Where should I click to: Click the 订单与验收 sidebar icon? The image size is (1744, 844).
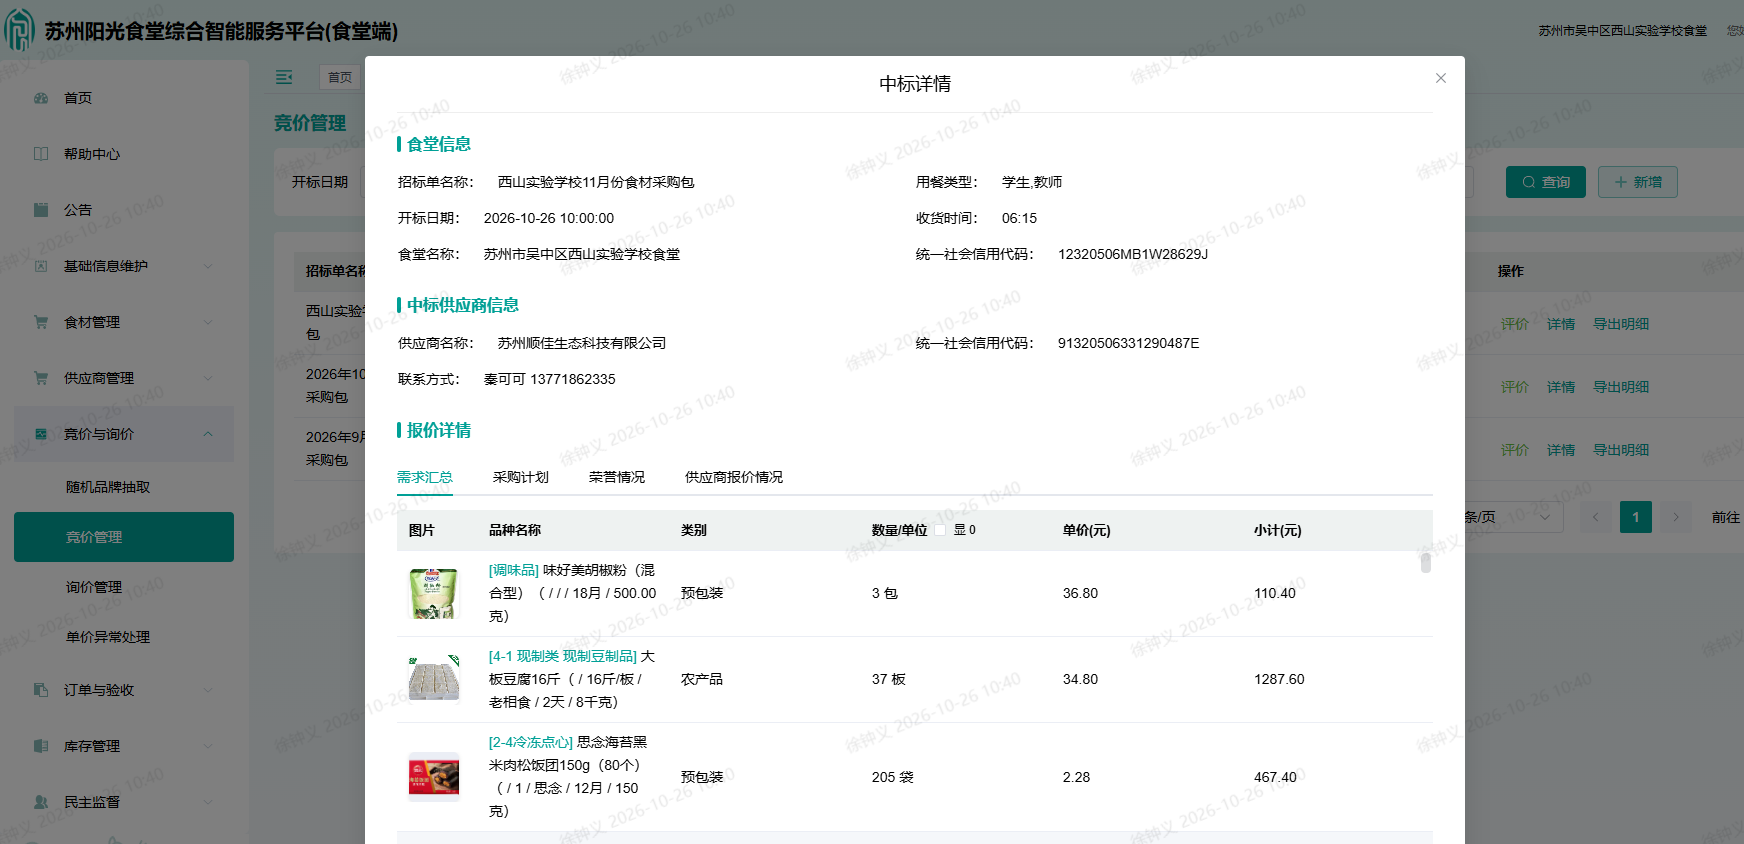[x=41, y=690]
